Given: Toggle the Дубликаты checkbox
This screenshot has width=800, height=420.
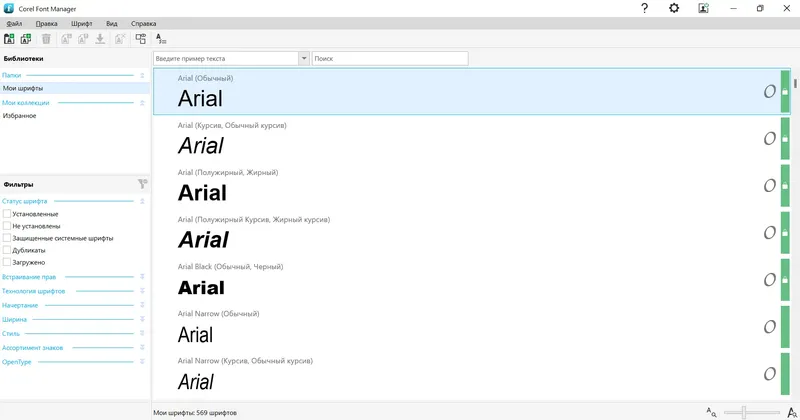Looking at the screenshot, I should coord(7,250).
